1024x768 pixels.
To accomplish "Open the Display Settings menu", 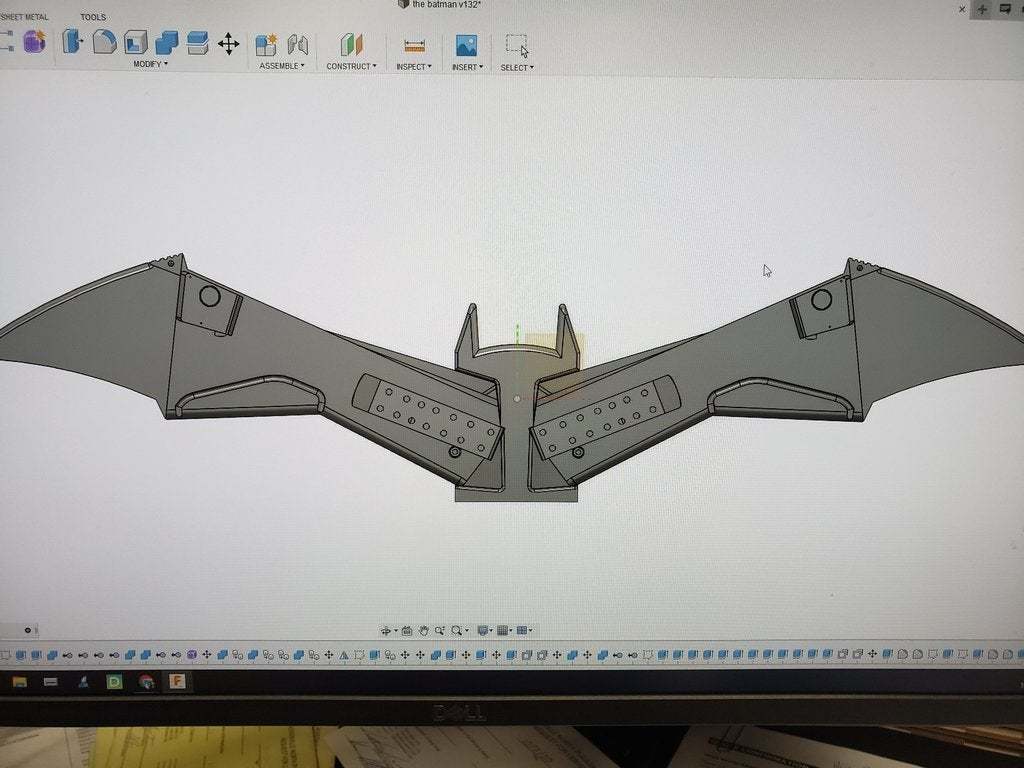I will click(x=484, y=630).
